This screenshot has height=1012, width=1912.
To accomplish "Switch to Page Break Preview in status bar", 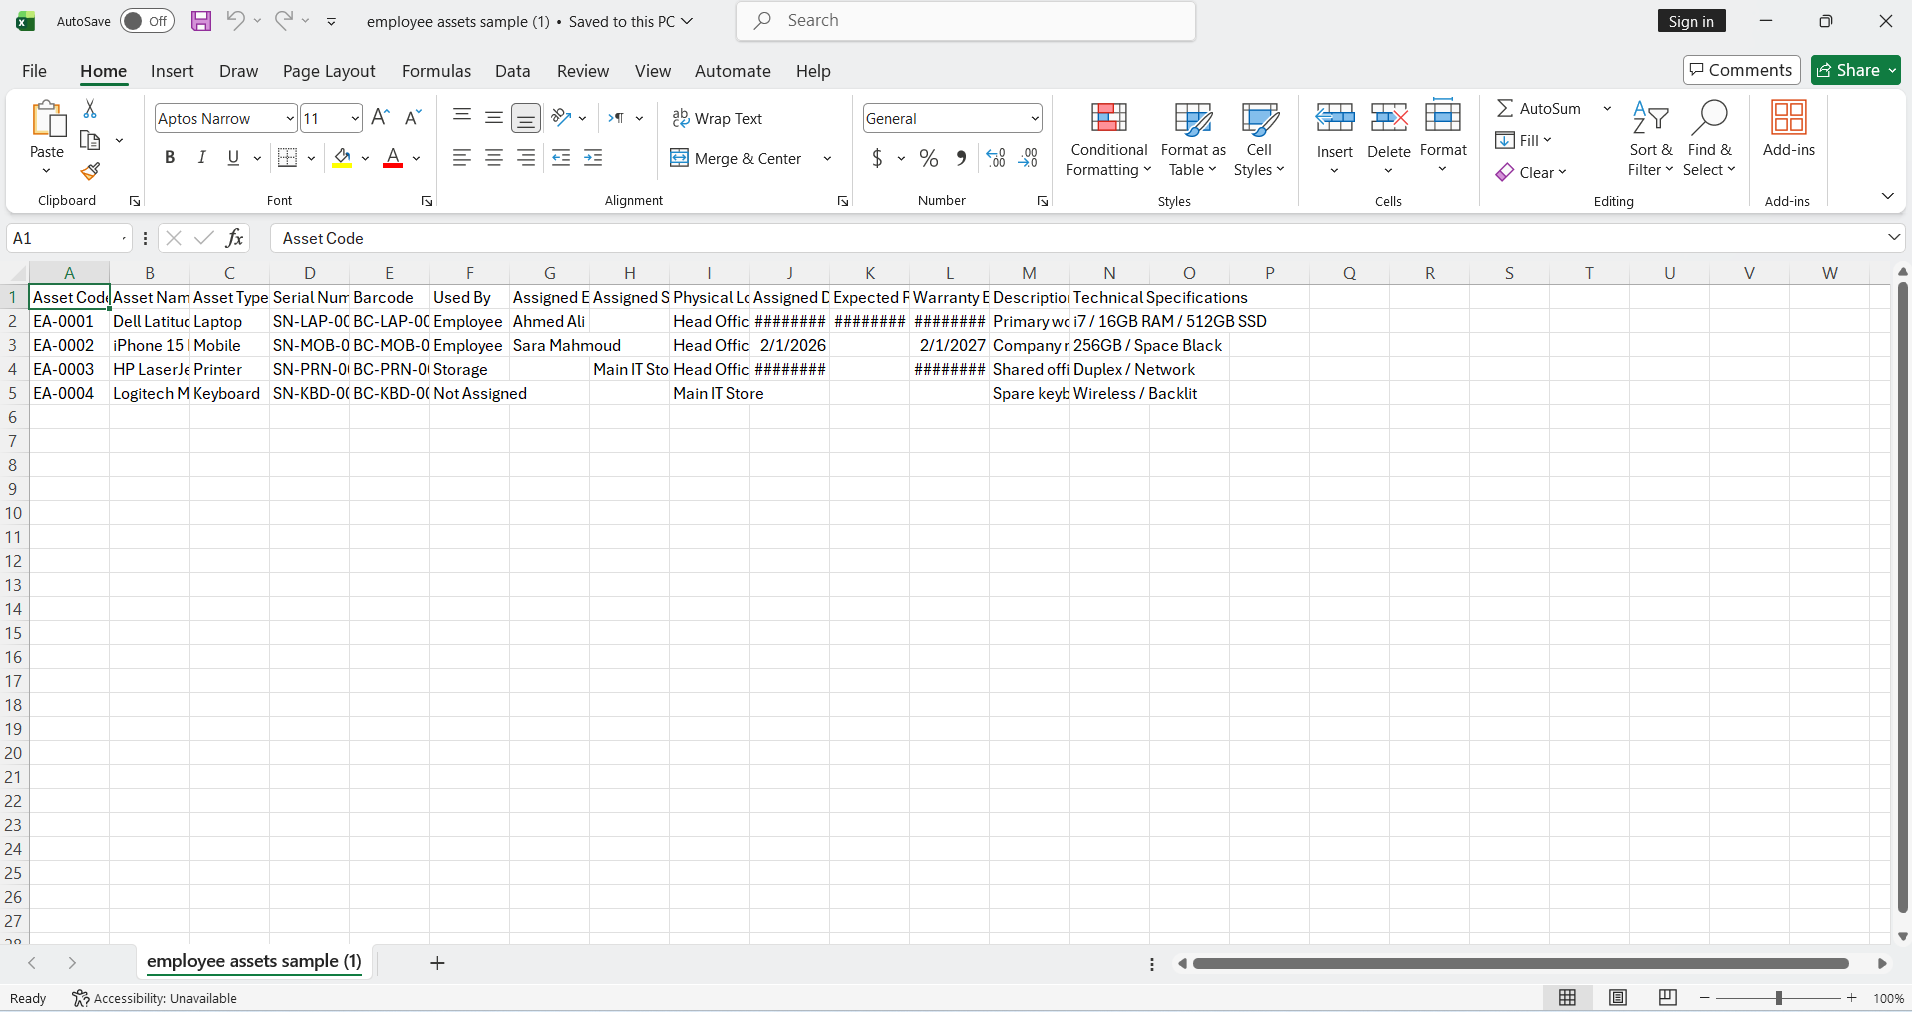I will pyautogui.click(x=1667, y=998).
